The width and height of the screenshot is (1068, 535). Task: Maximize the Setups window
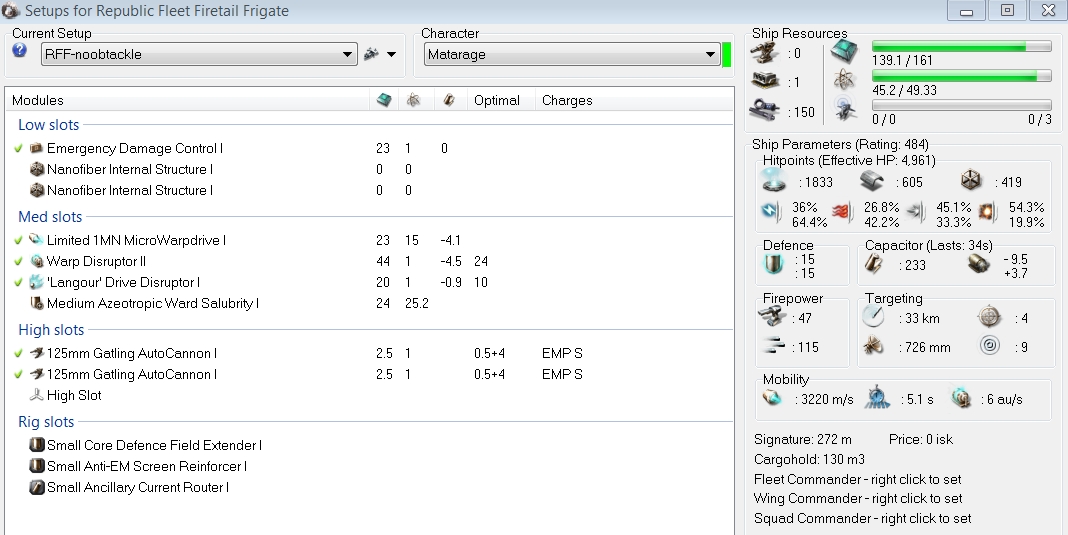tap(1007, 10)
